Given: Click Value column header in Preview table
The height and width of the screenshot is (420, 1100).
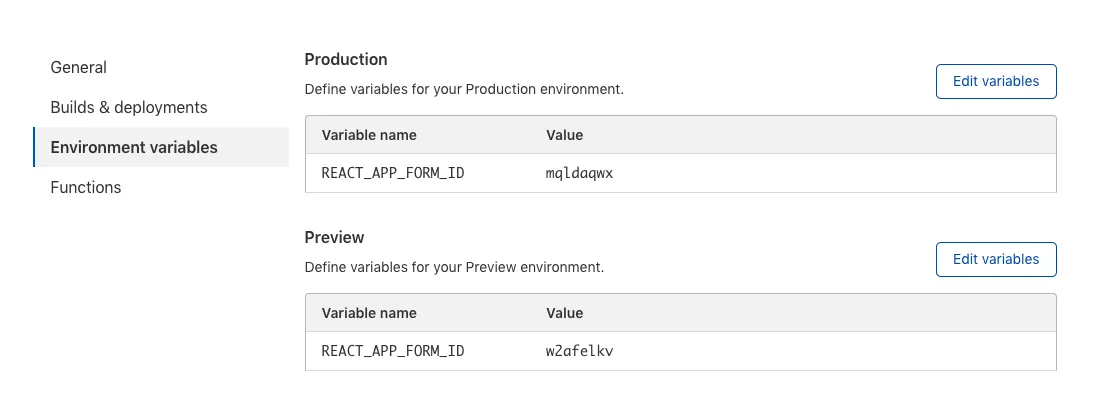Looking at the screenshot, I should [x=564, y=313].
